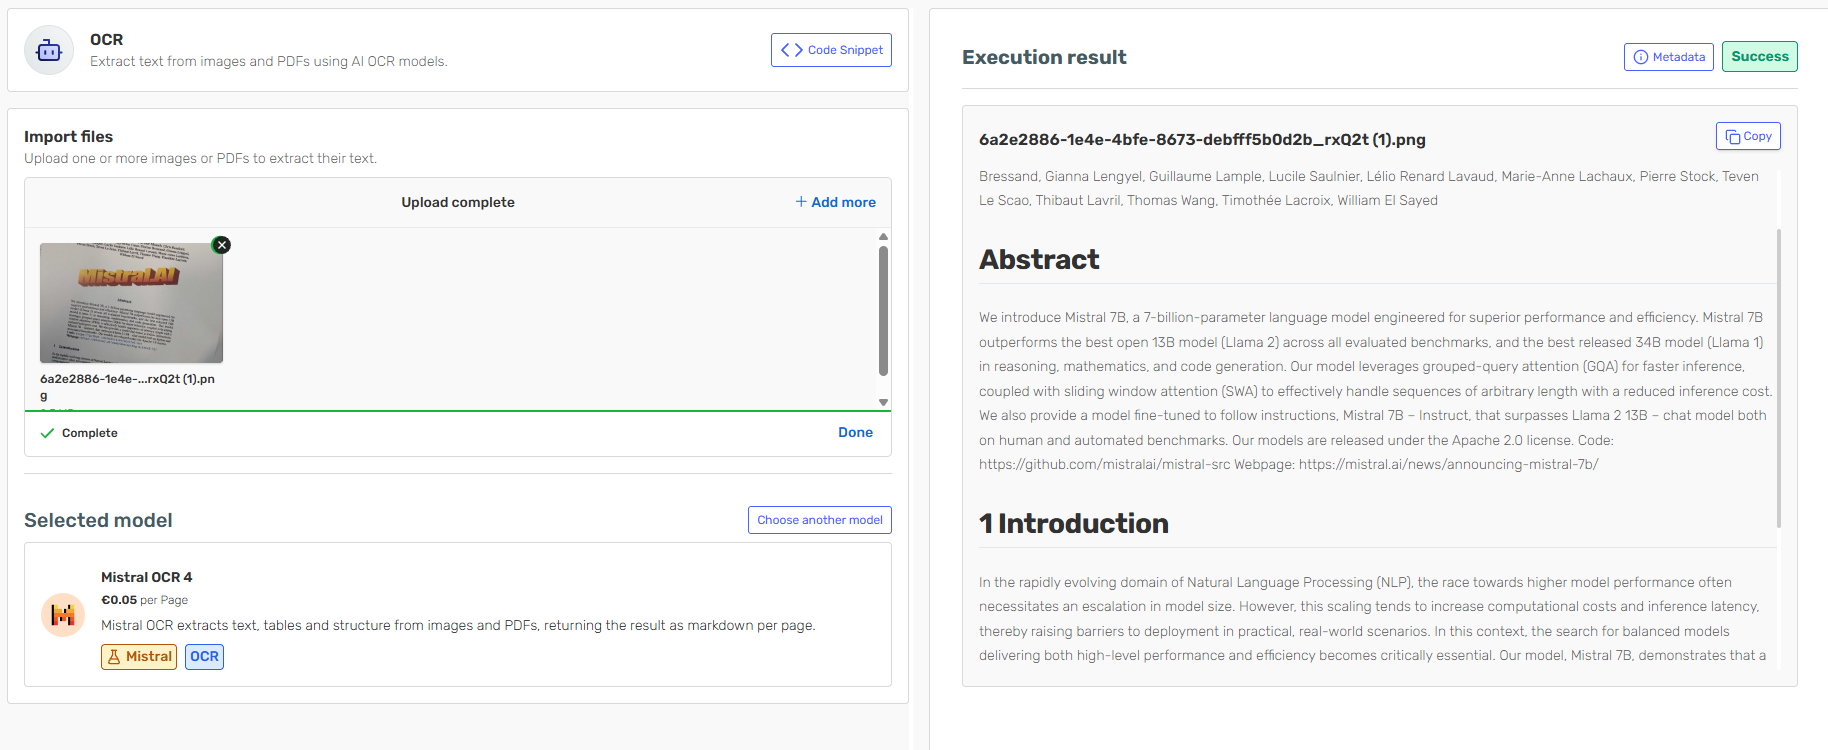Click the Execution result heading
This screenshot has width=1828, height=750.
(x=1044, y=57)
